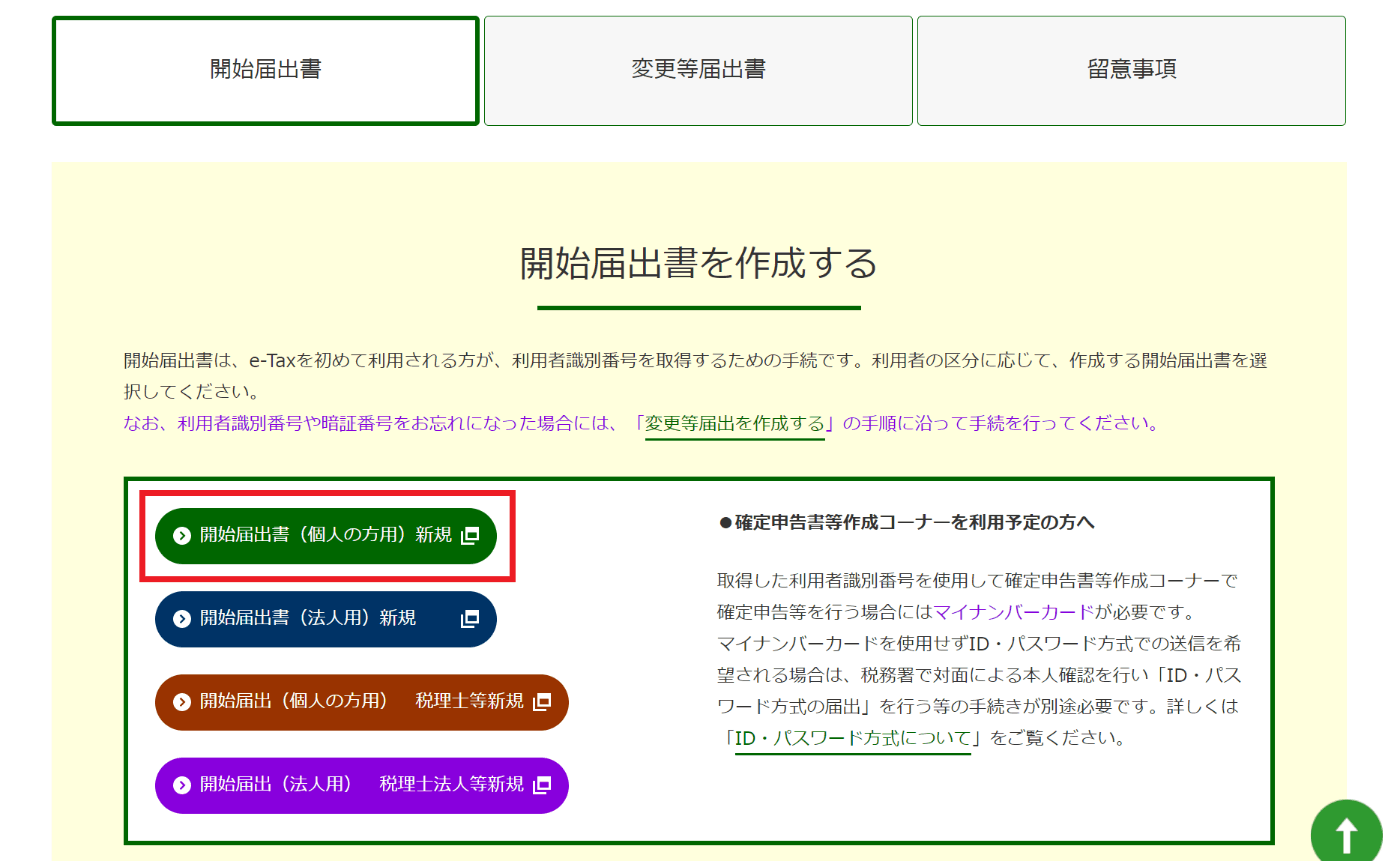Click new-window icon on 税理士法人等新規 button
1400x861 pixels.
tap(542, 785)
